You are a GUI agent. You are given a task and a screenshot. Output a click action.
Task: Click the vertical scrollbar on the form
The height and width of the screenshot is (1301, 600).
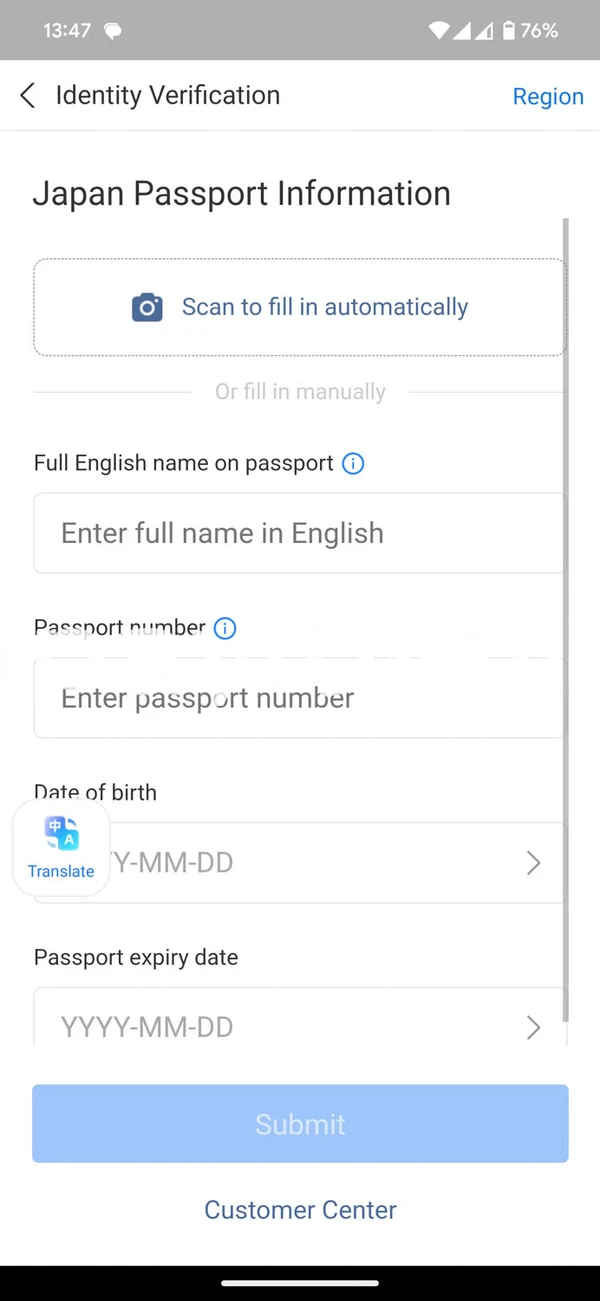[x=566, y=620]
